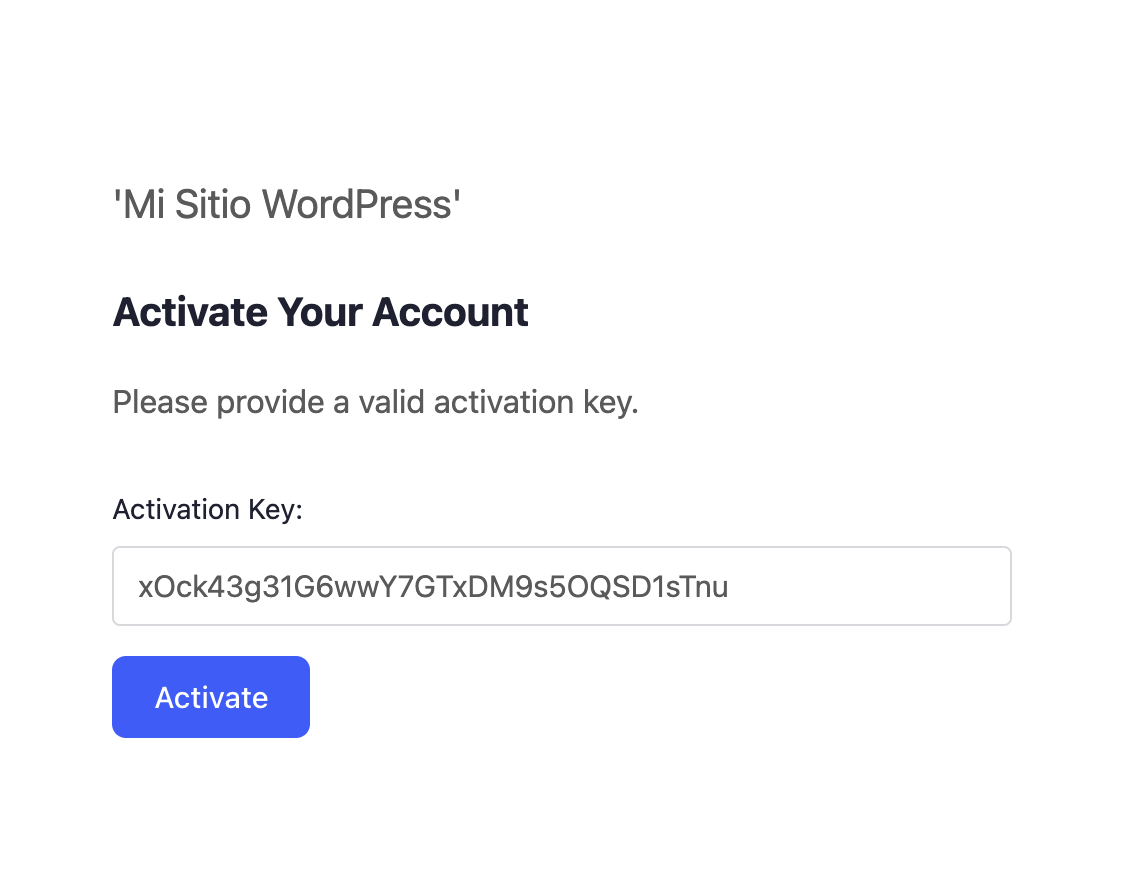Click the 'Please provide a valid activation key' message

(x=375, y=403)
